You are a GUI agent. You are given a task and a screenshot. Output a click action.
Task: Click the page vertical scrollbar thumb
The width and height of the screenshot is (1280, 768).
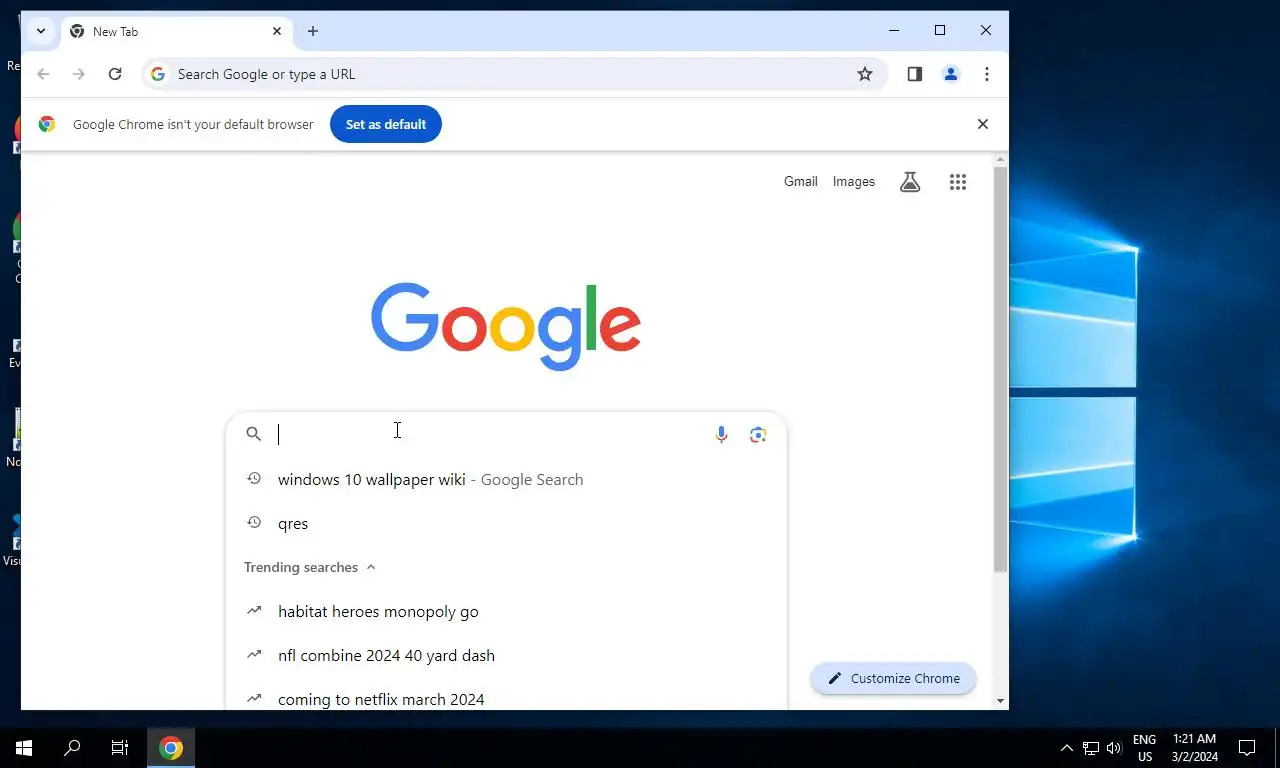pos(1000,370)
